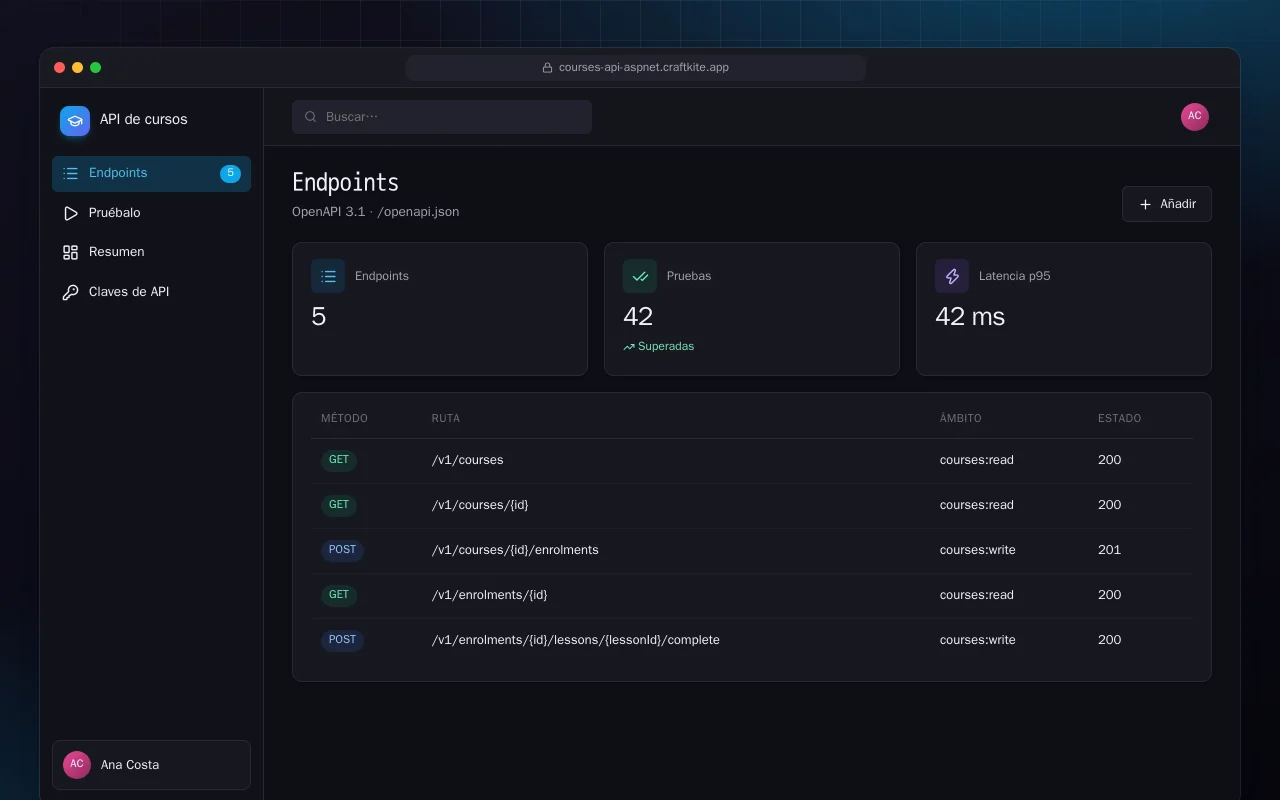This screenshot has width=1280, height=800.
Task: Click the Ámbito column header
Action: click(x=961, y=418)
